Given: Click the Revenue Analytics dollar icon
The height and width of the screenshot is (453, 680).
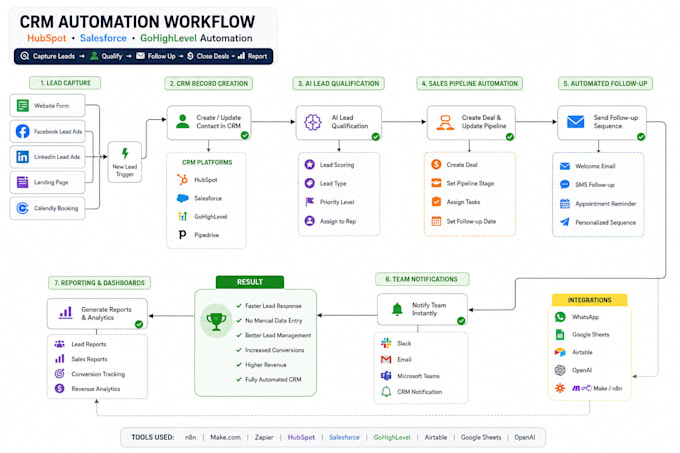Looking at the screenshot, I should pyautogui.click(x=59, y=388).
